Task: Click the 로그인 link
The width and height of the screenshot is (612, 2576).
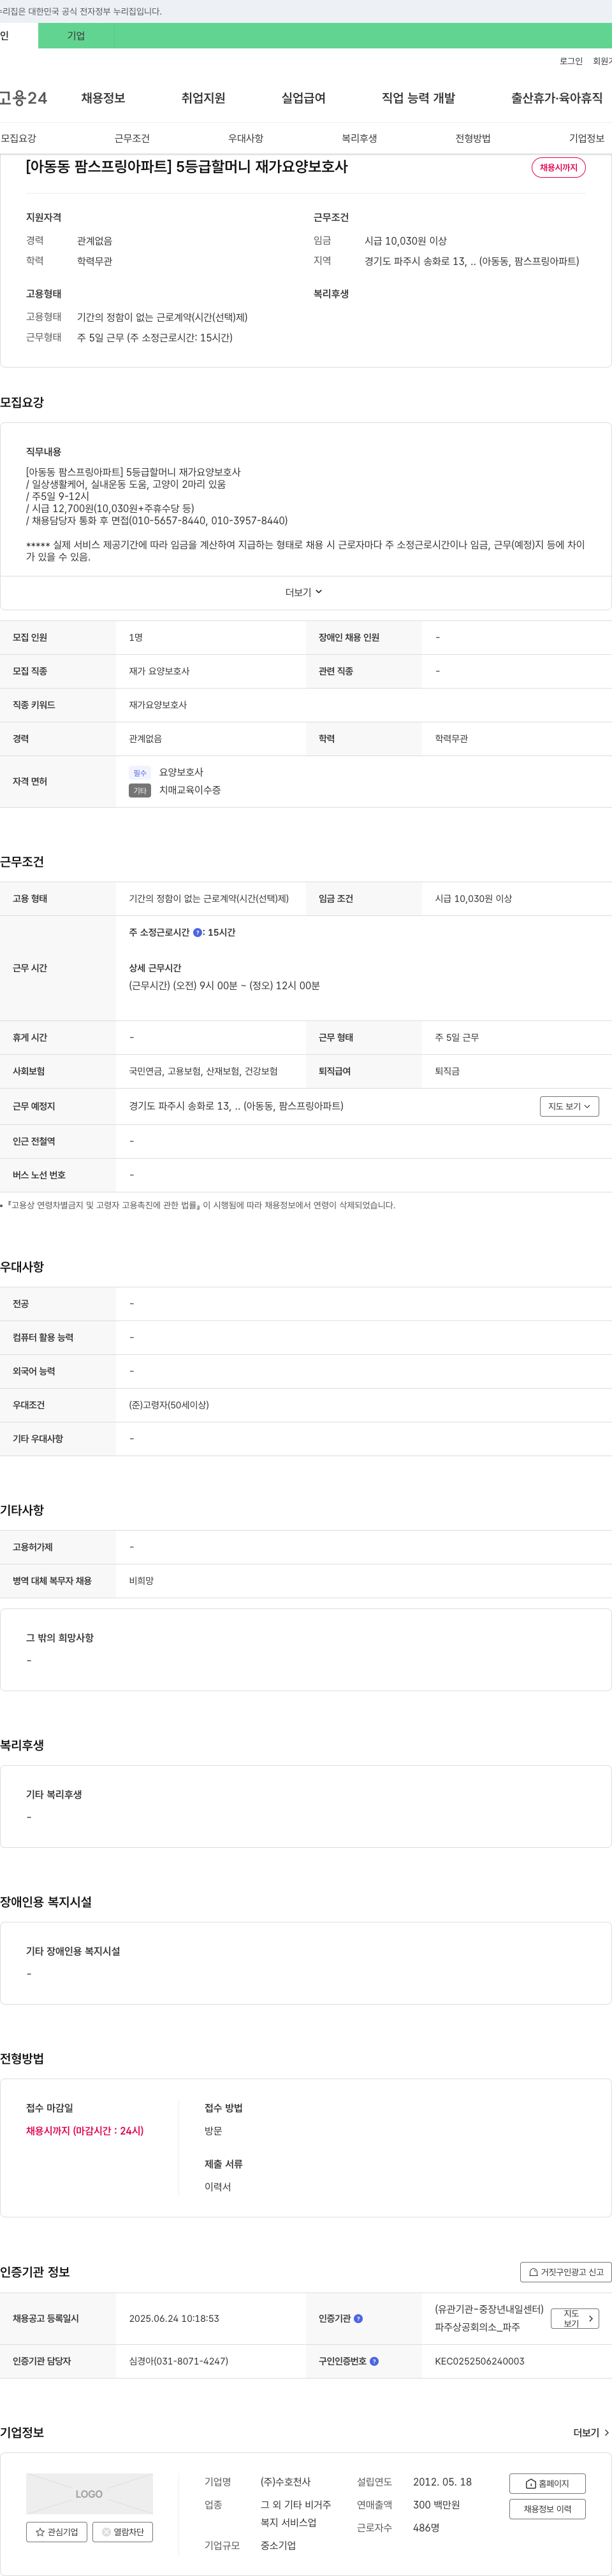Action: (x=571, y=61)
